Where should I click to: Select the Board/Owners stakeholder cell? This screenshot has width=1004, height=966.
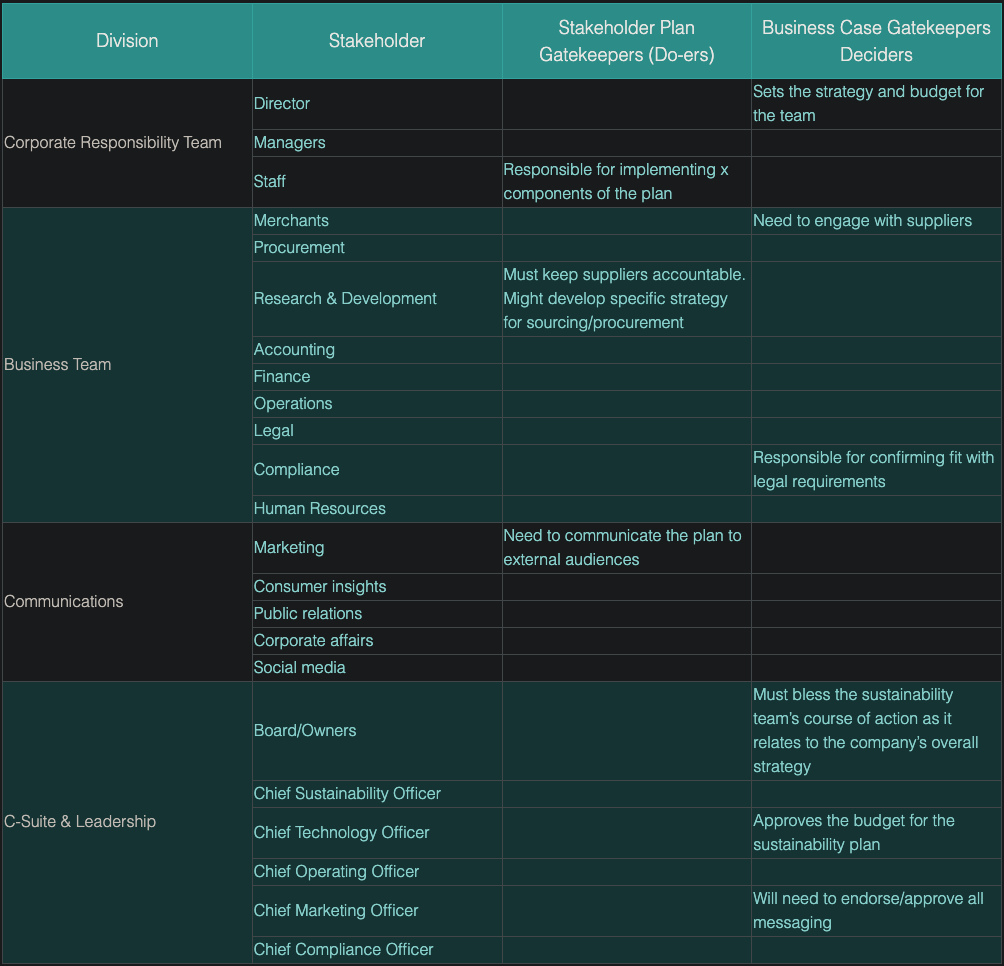pos(305,730)
